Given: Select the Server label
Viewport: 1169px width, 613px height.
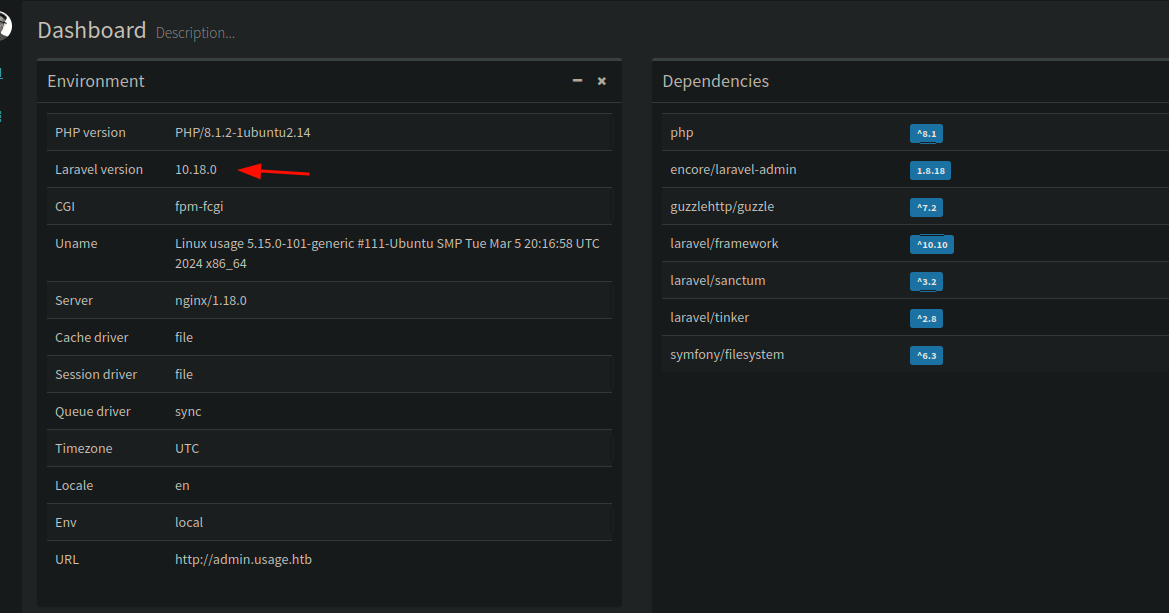Looking at the screenshot, I should click(74, 301).
